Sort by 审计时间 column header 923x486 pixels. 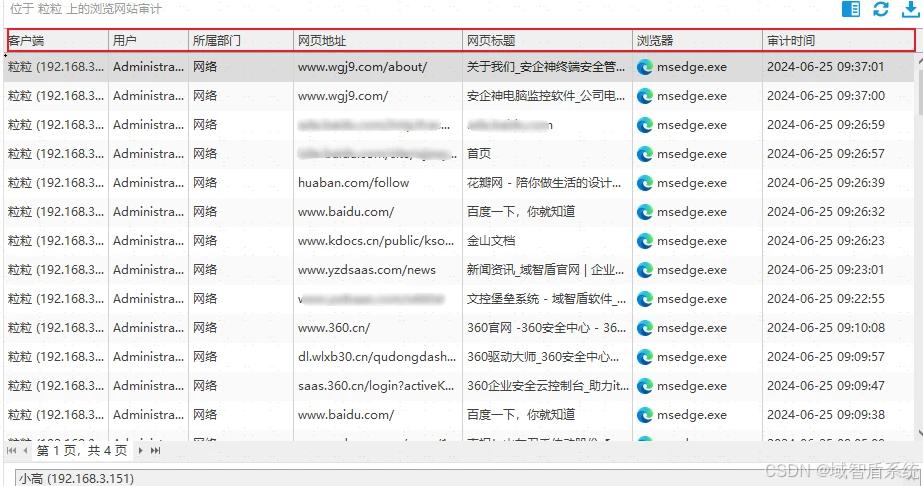pyautogui.click(x=839, y=41)
